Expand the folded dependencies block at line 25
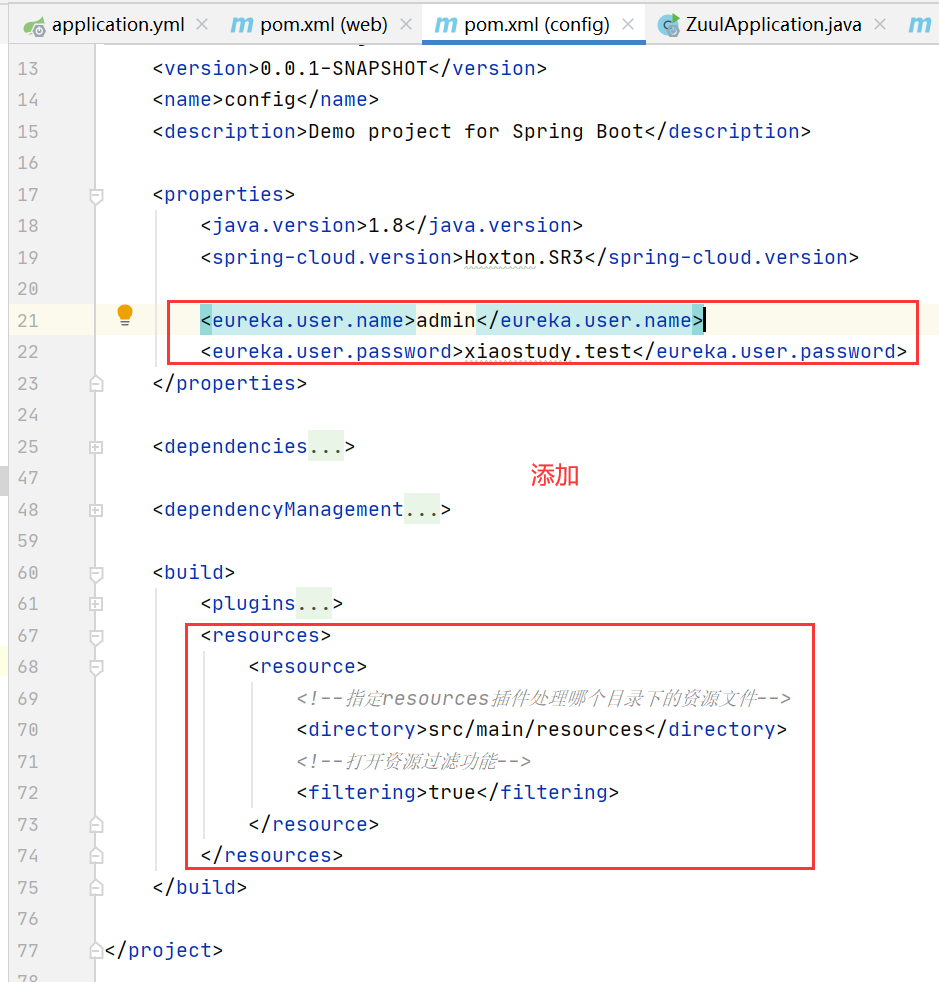The width and height of the screenshot is (939, 982). point(96,447)
